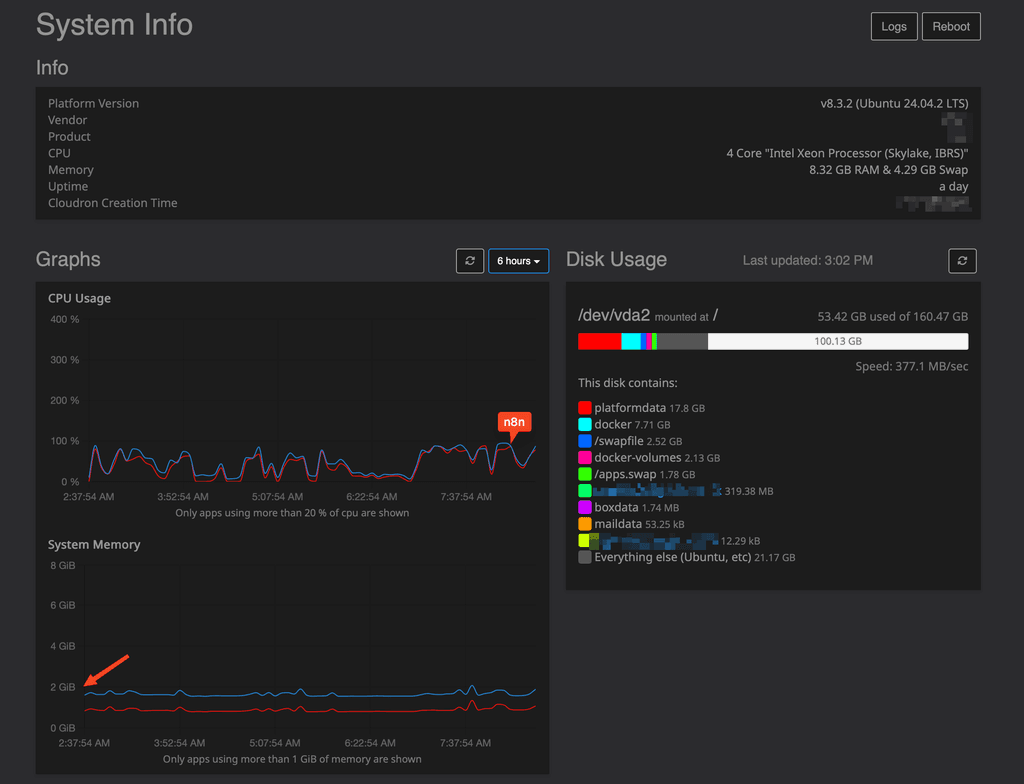Click the Uptime value 'a day'
This screenshot has width=1024, height=784.
953,186
